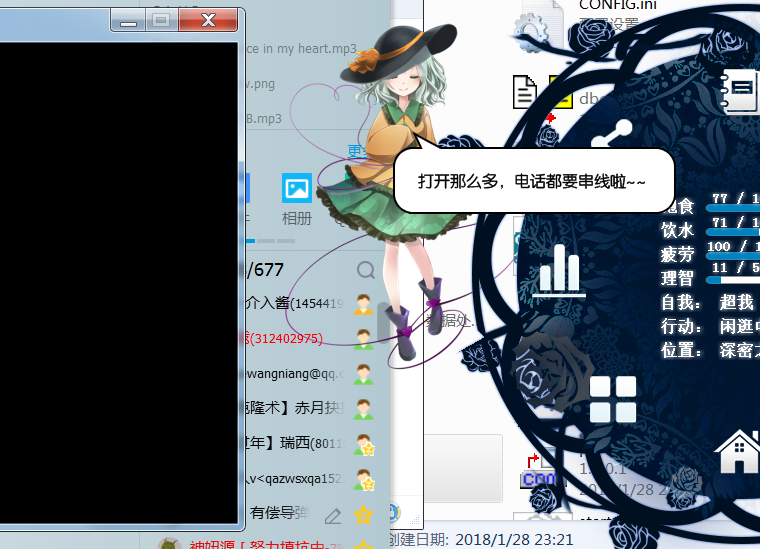Image resolution: width=760 pixels, height=549 pixels.
Task: Select the '.png' file entry
Action: [260, 84]
